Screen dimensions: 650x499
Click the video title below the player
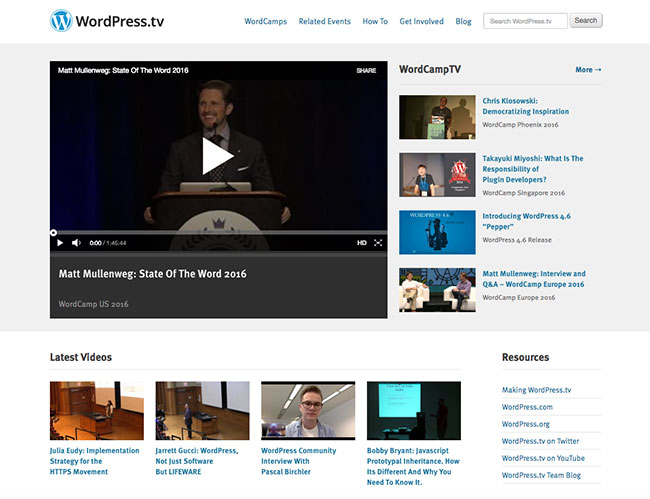(x=153, y=274)
